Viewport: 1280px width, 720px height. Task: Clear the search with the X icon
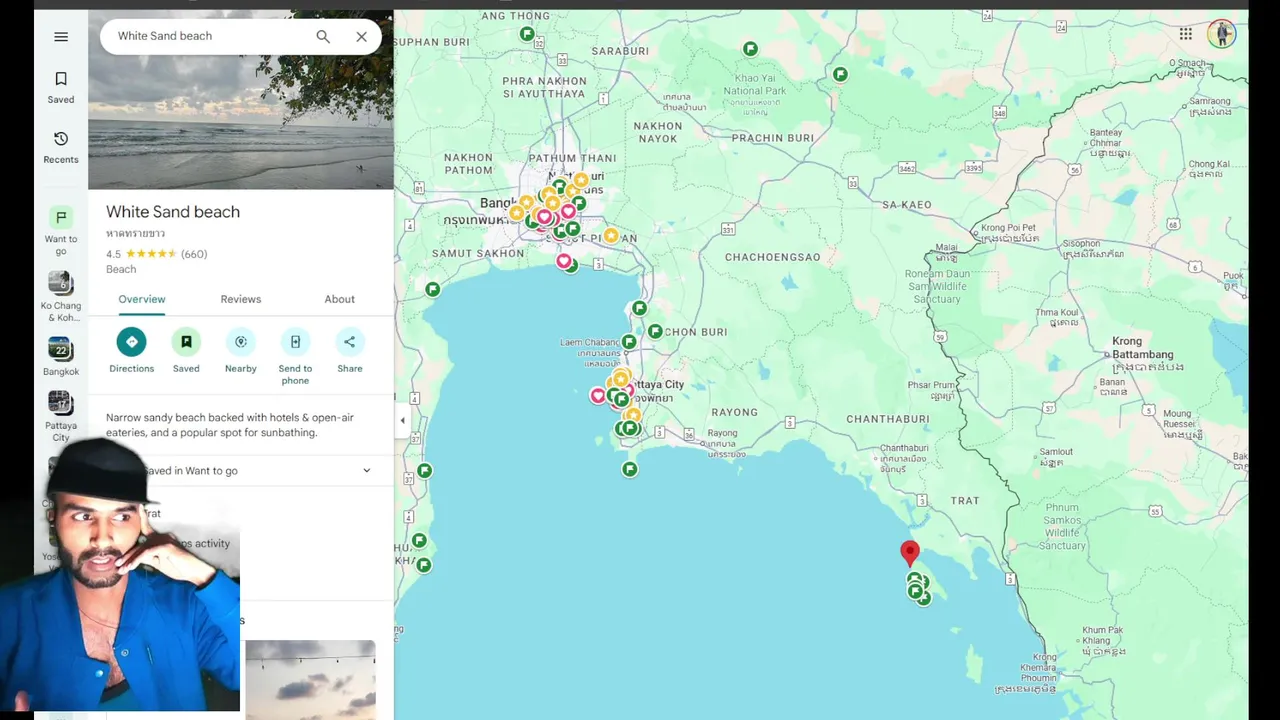click(361, 36)
